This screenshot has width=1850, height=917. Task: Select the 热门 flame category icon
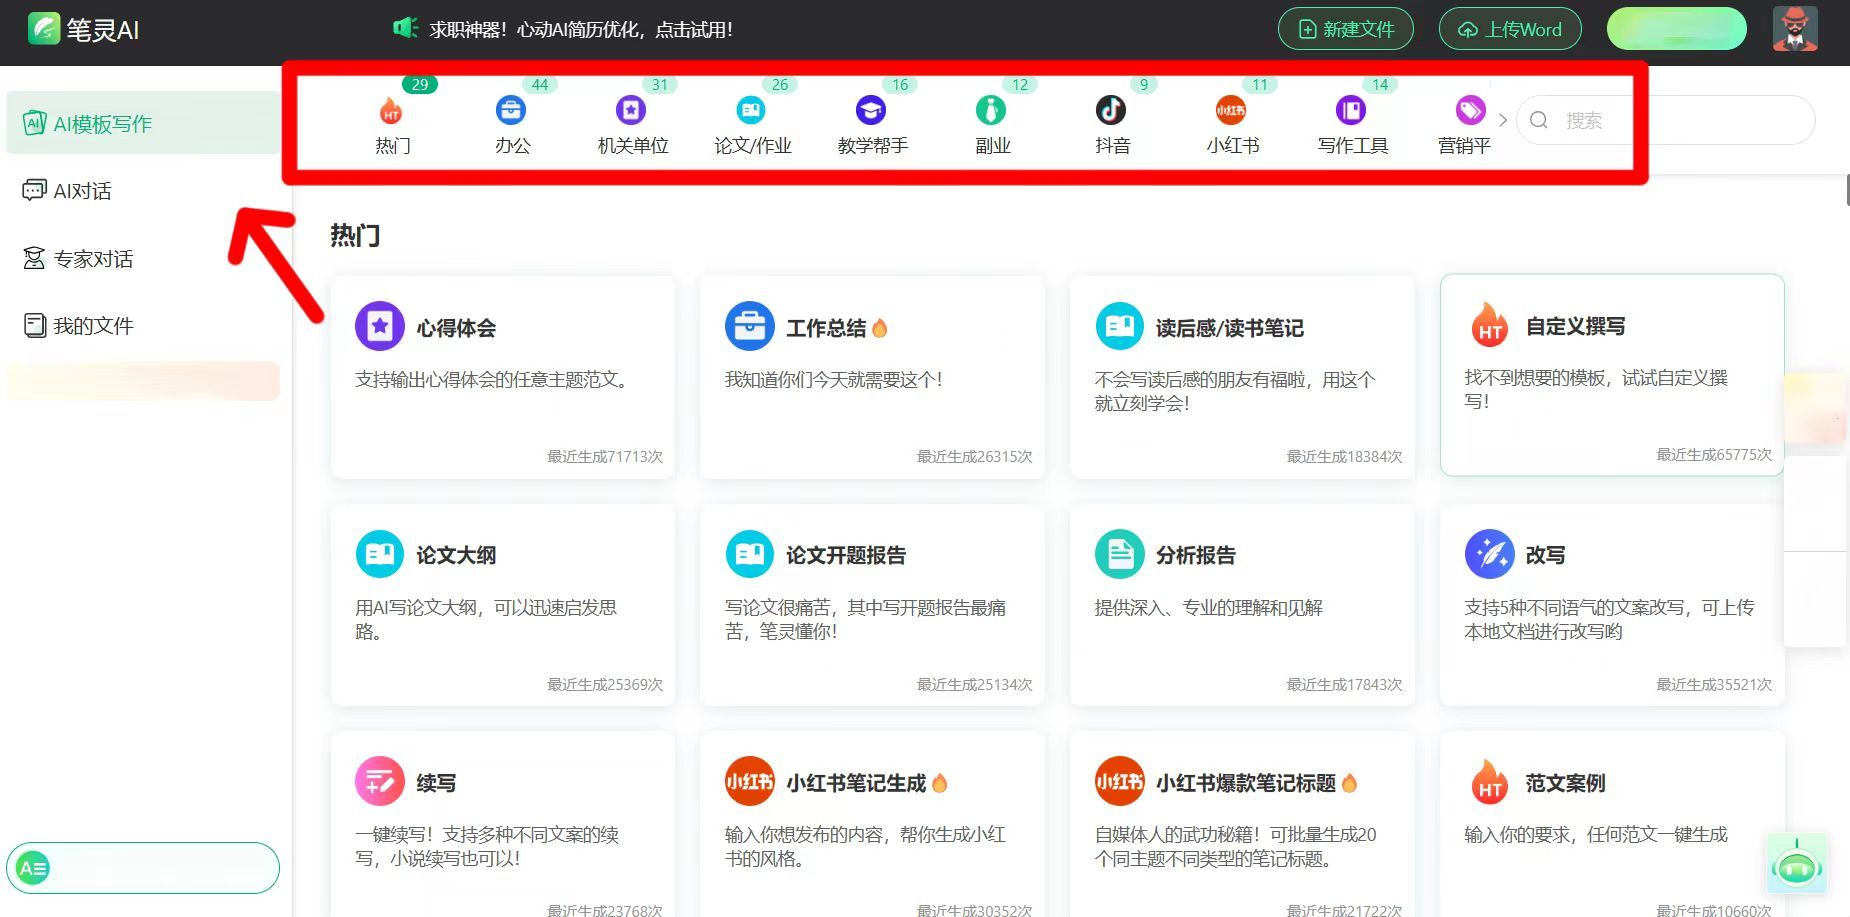[391, 110]
